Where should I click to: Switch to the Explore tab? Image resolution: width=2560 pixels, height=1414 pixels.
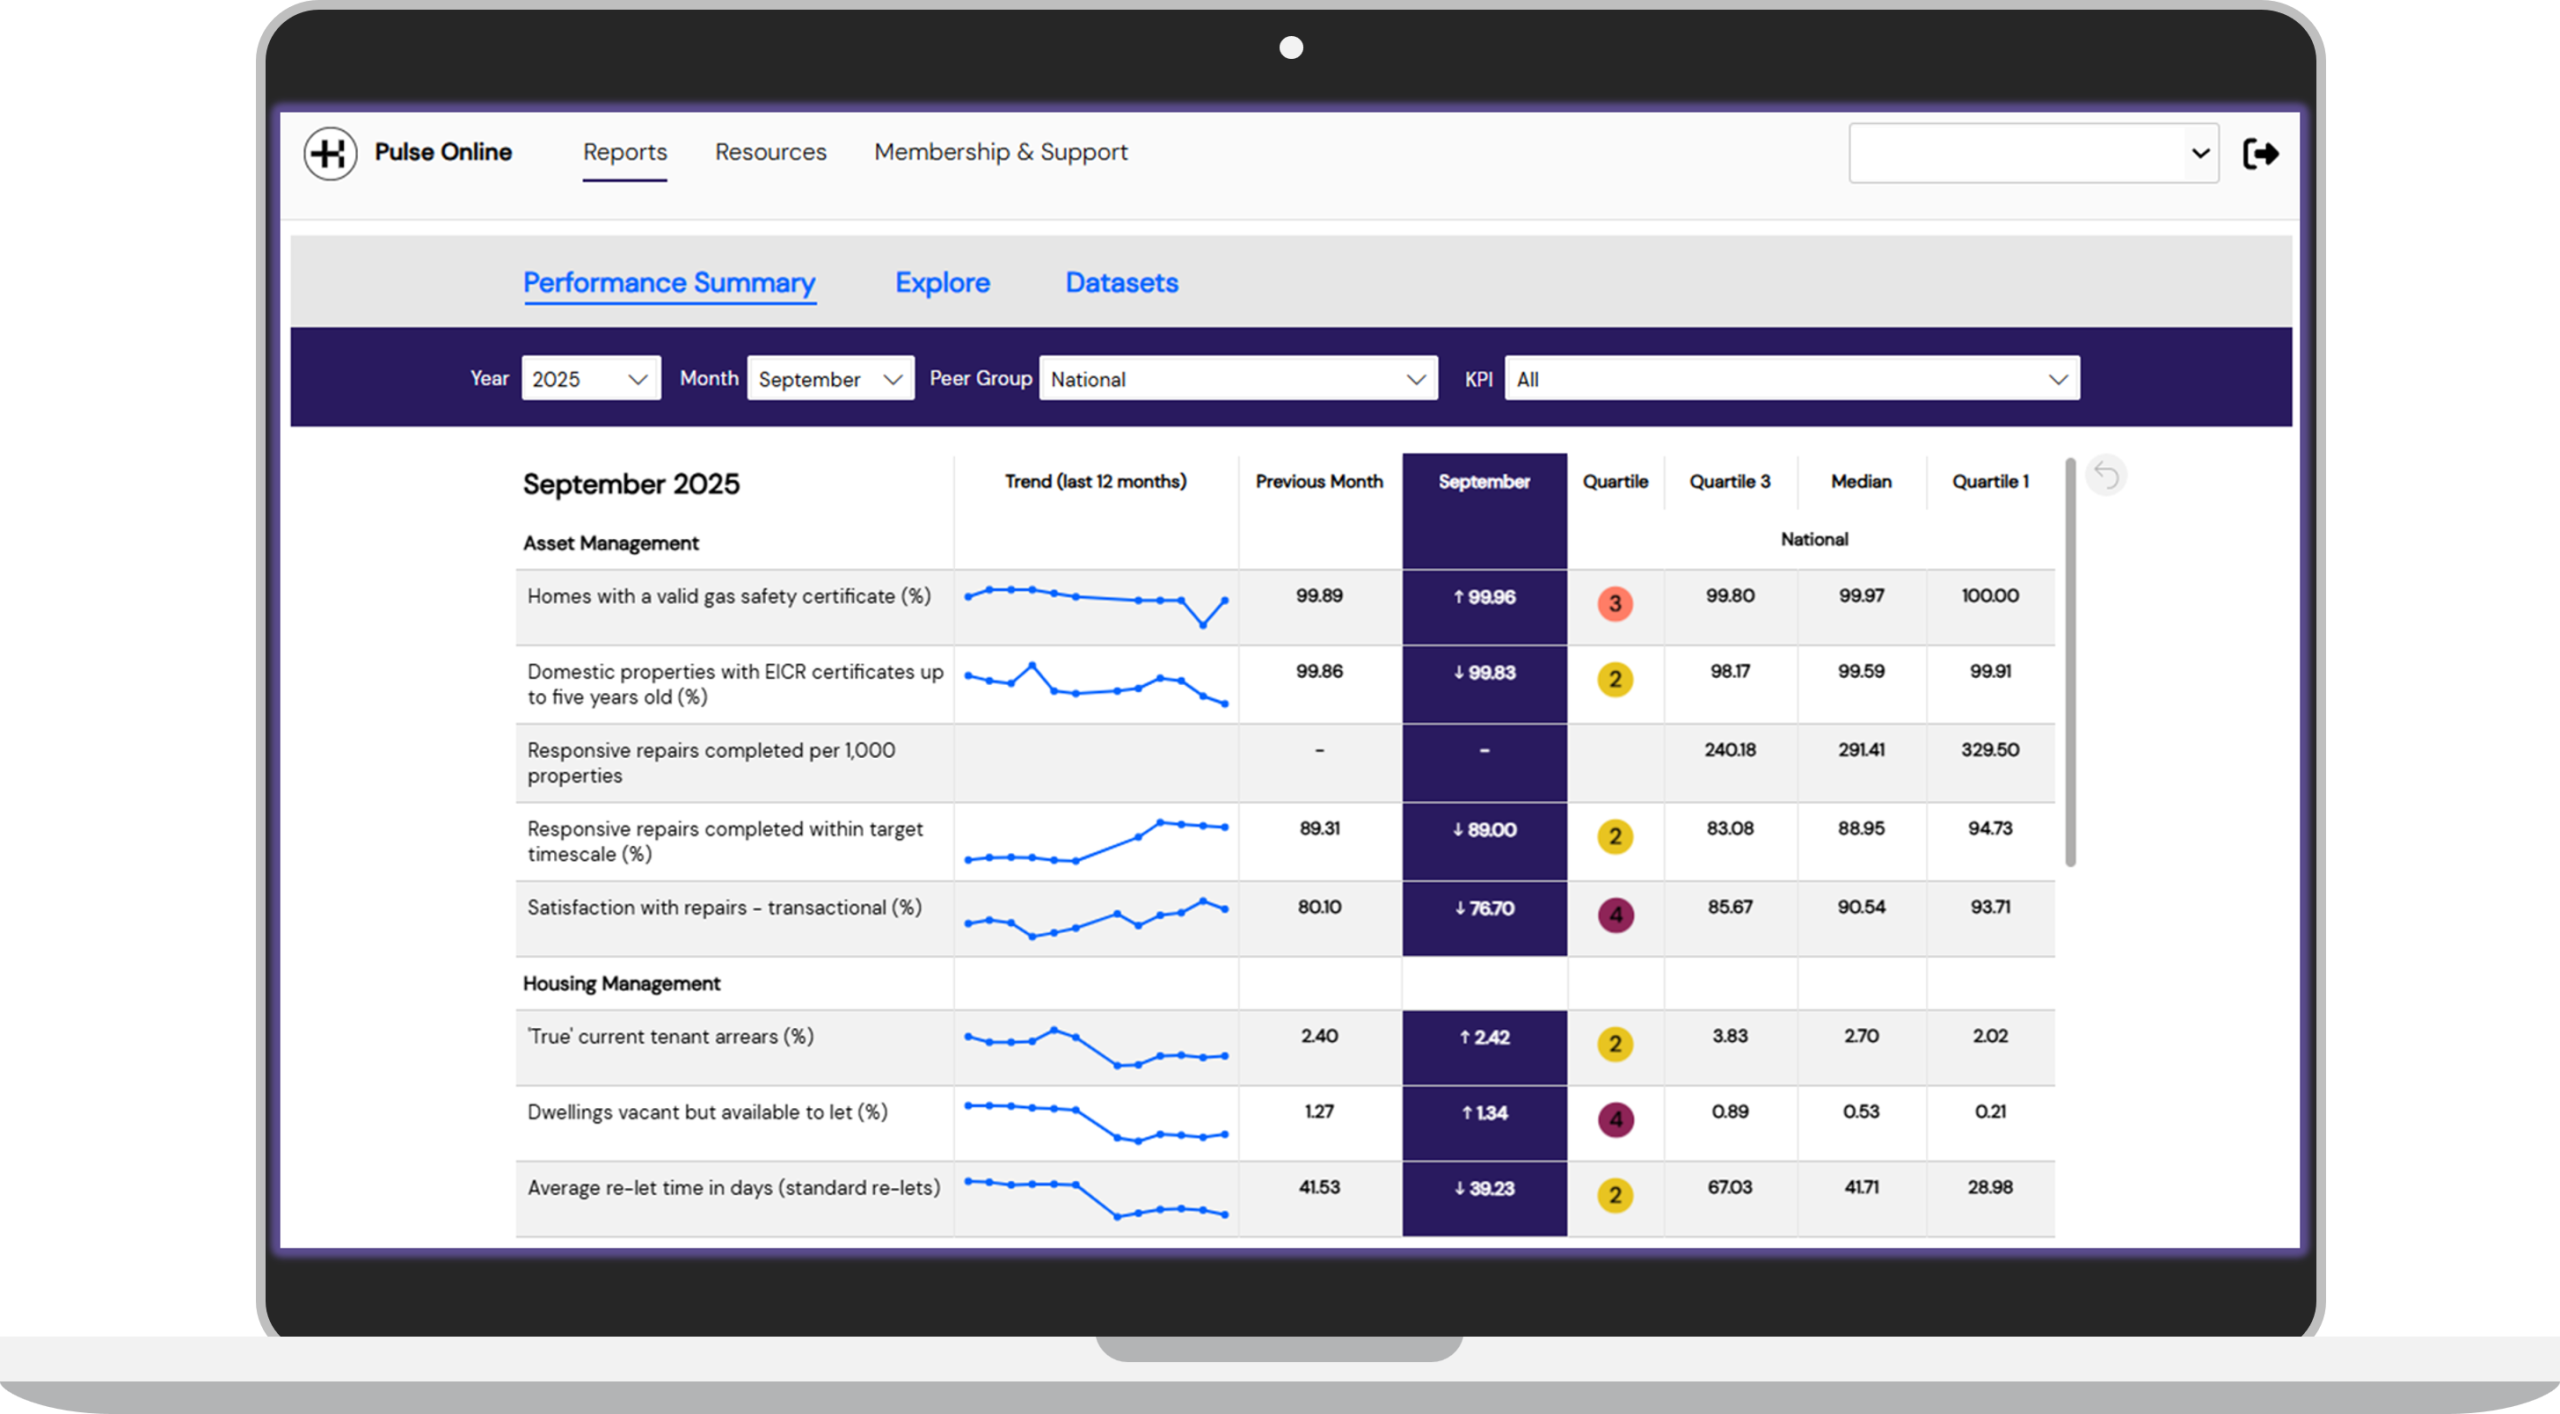[x=942, y=283]
